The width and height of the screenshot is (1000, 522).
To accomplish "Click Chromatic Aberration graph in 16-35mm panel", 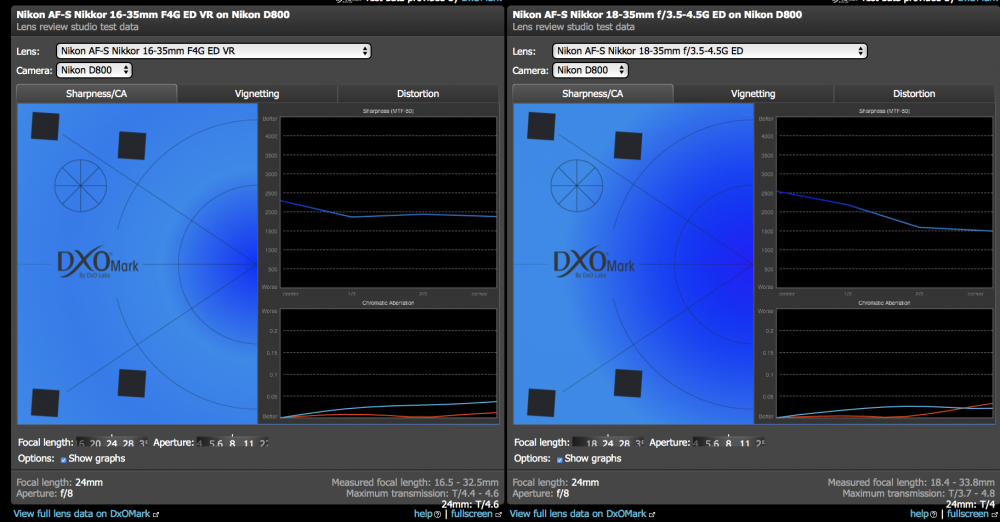I will (x=388, y=364).
